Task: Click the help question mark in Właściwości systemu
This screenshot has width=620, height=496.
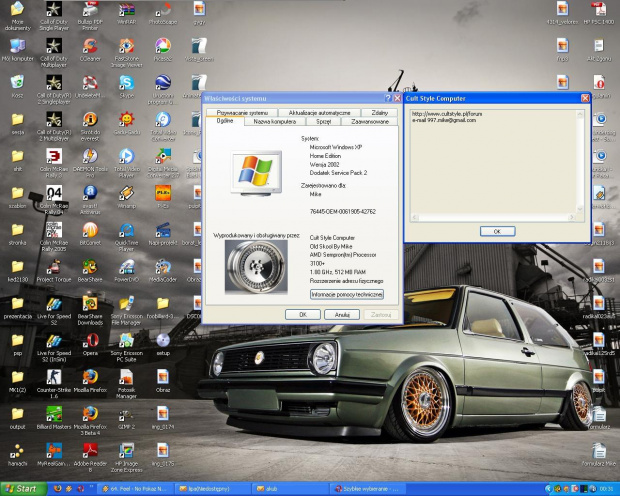Action: click(388, 98)
